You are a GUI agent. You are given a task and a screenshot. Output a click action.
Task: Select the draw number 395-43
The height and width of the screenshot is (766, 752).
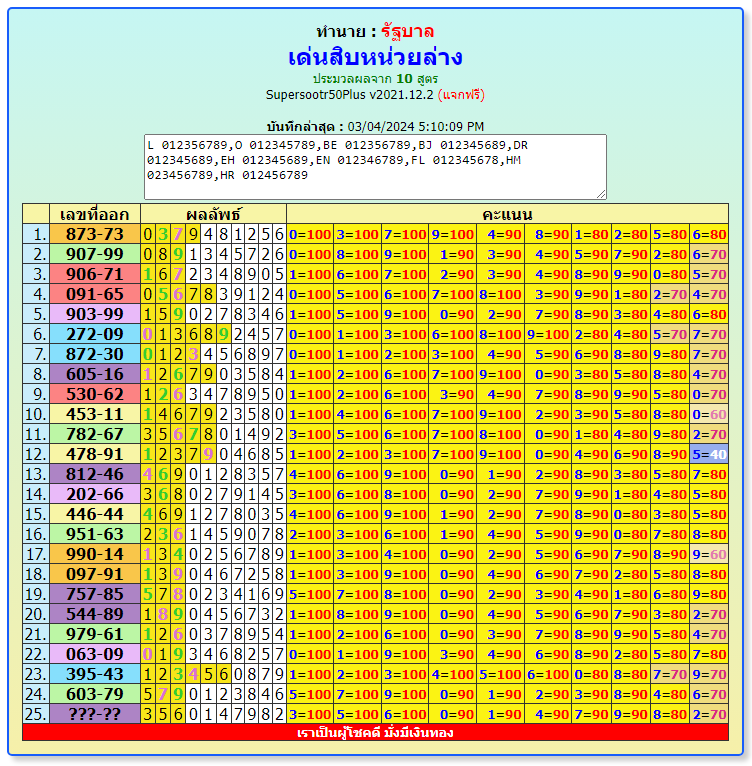[95, 675]
